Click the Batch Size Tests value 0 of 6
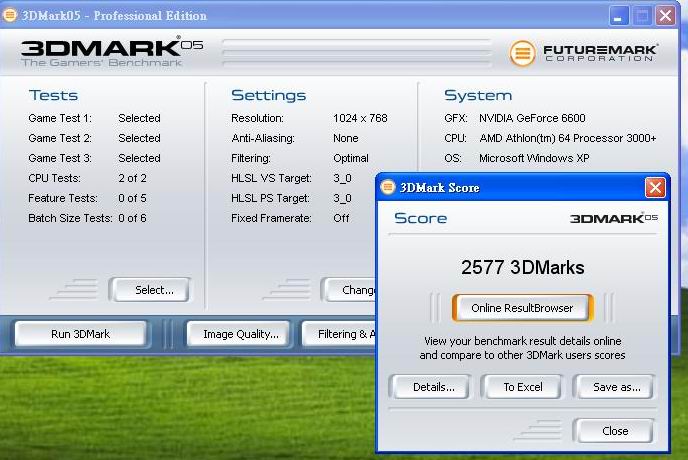Screen dimensions: 688x460 click(132, 218)
